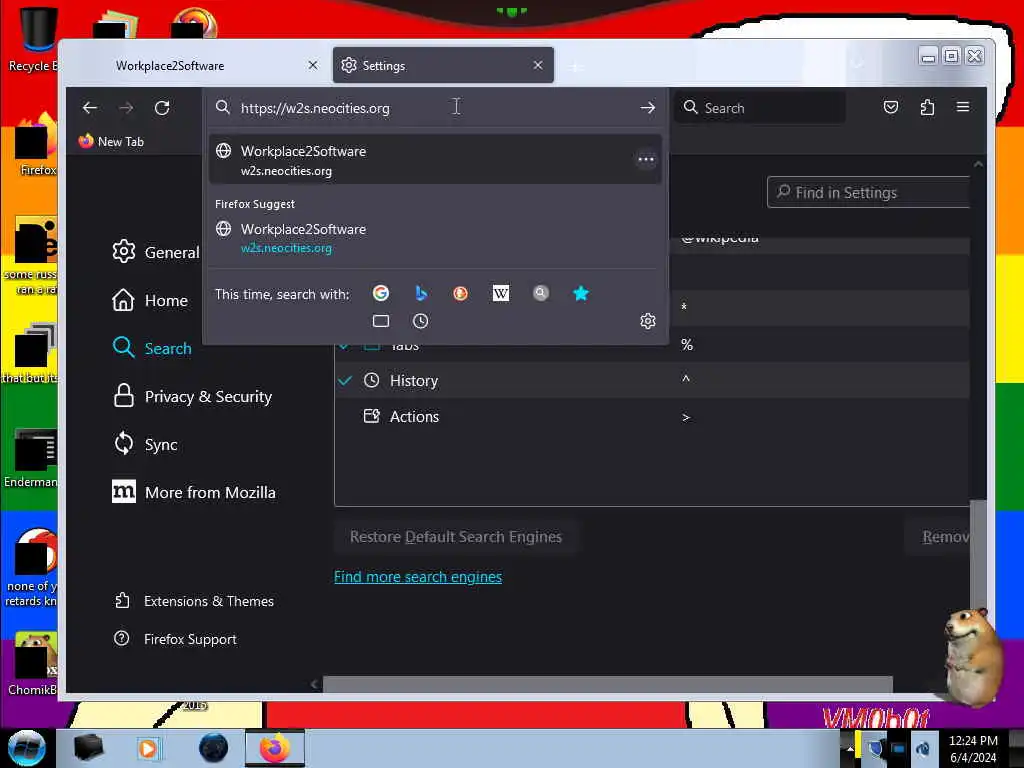The width and height of the screenshot is (1024, 768).
Task: Open black folder taskbar icon
Action: [x=88, y=748]
